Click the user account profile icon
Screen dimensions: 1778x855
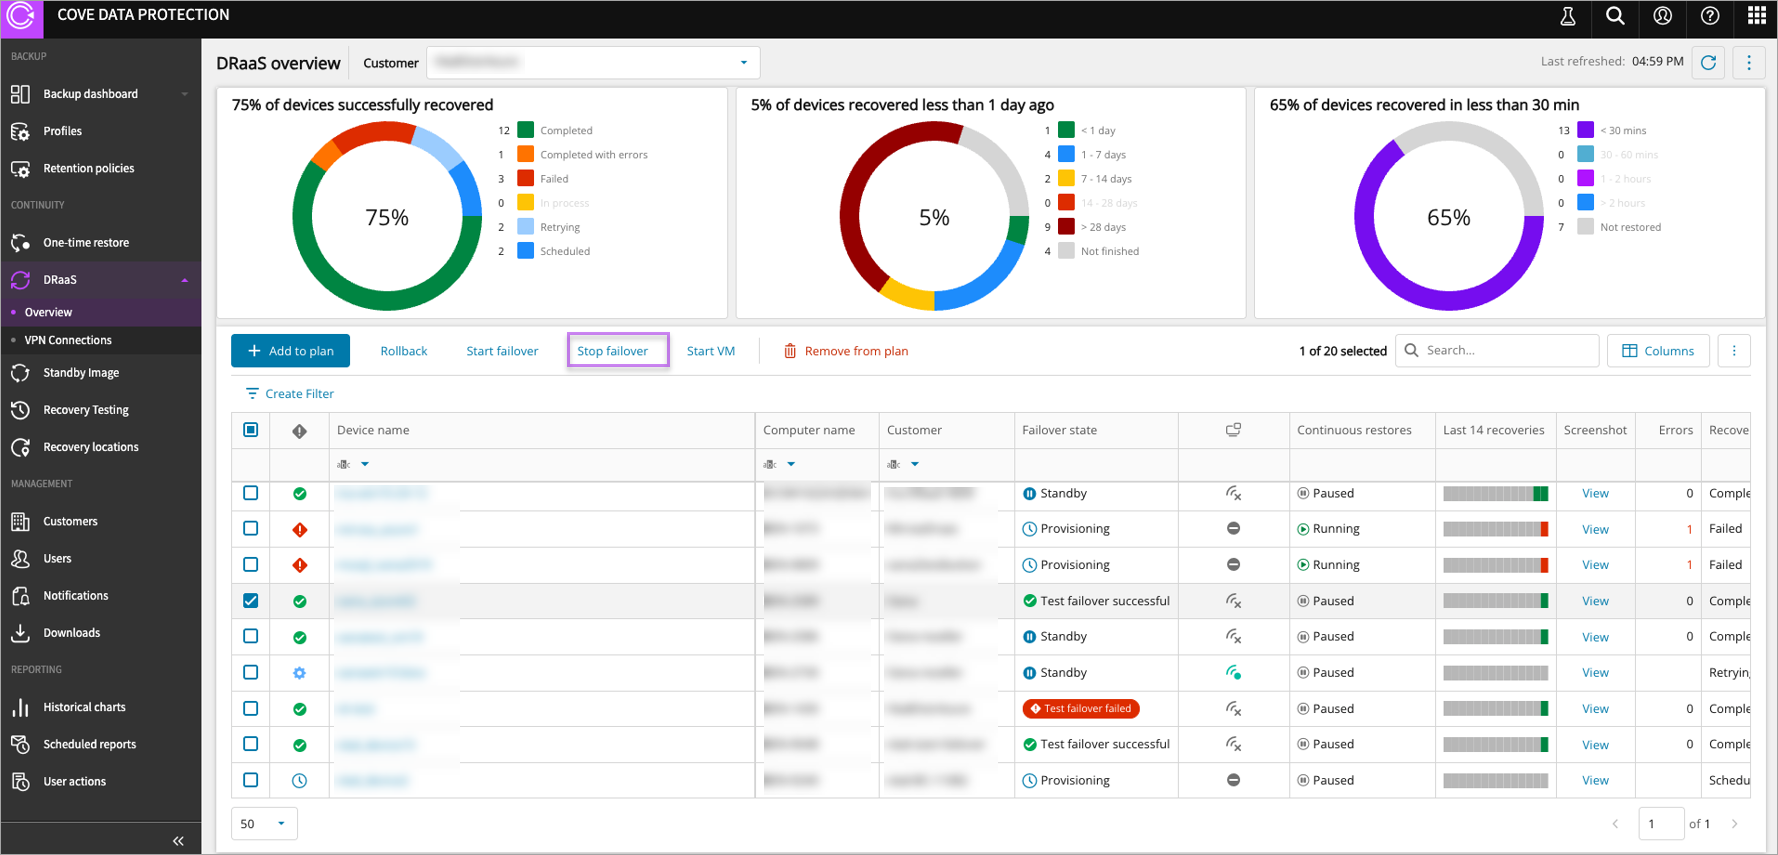1662,16
